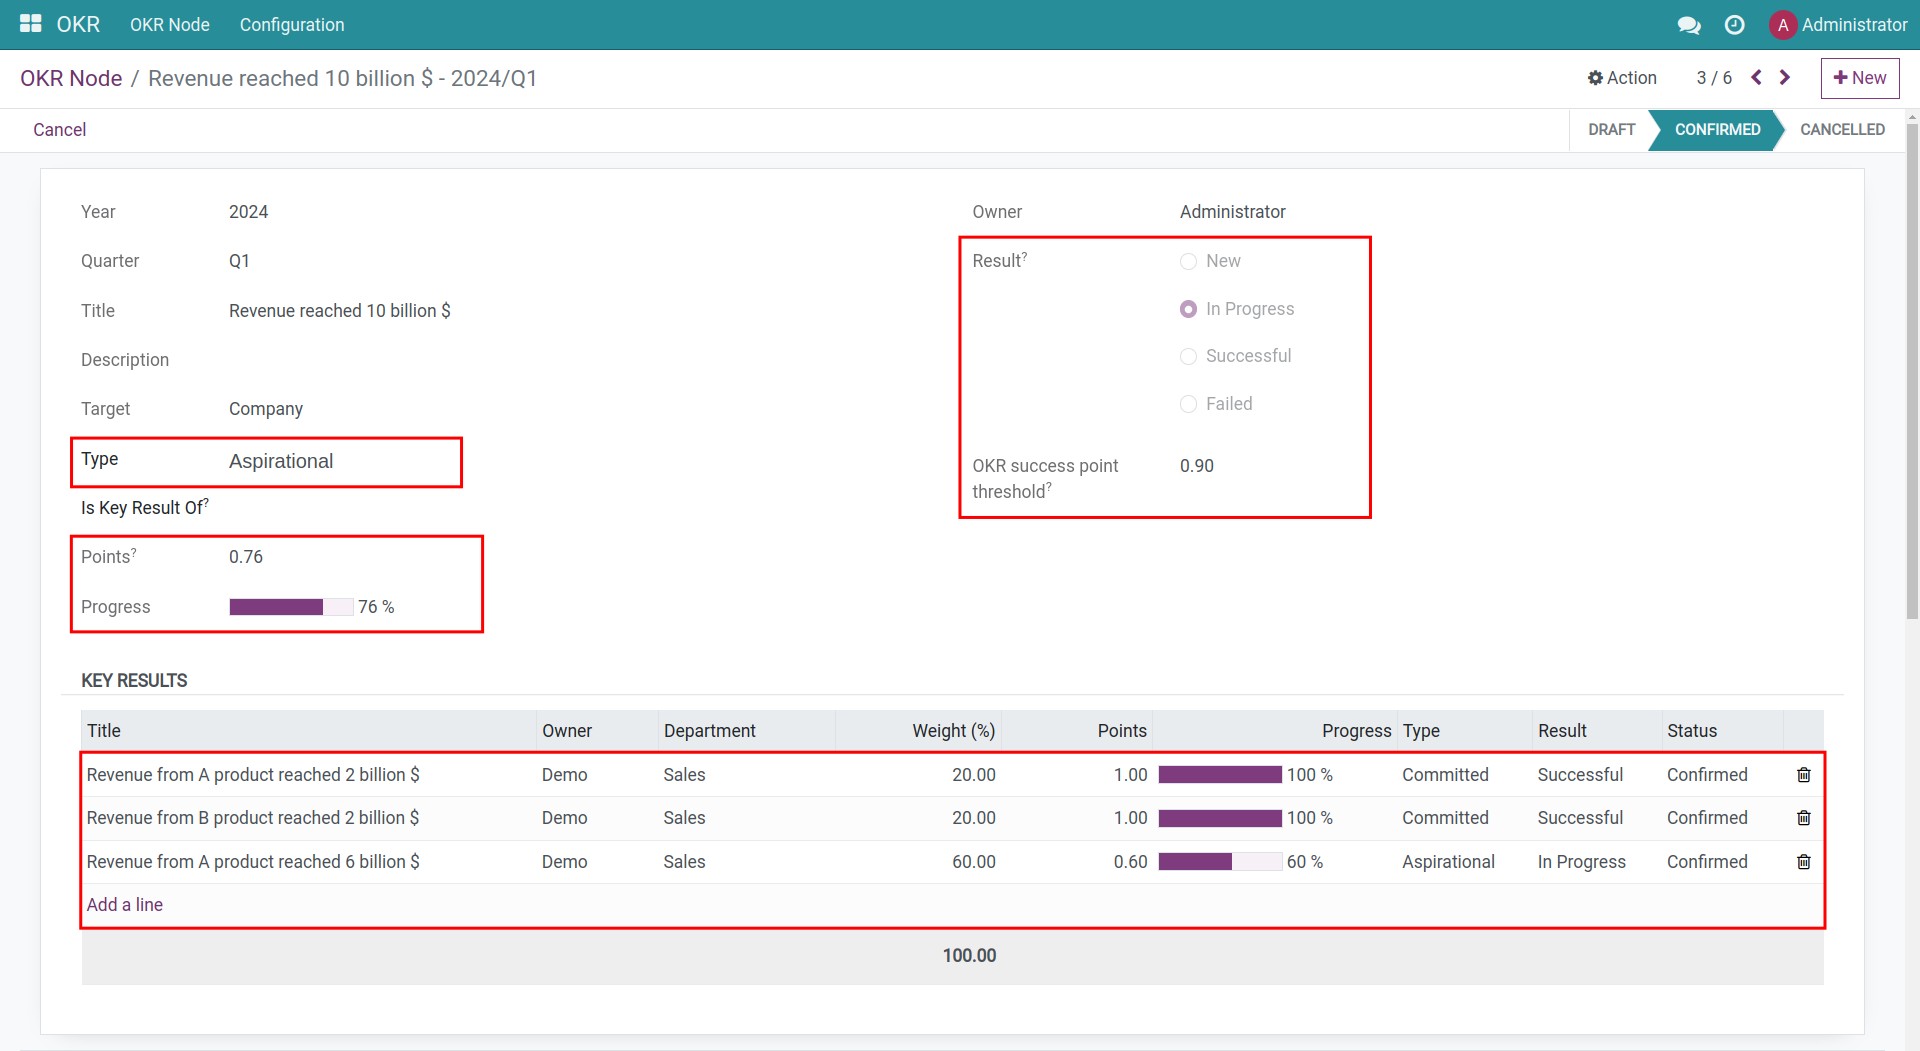Delete the A product 2 billion key result
This screenshot has width=1920, height=1051.
[x=1803, y=774]
